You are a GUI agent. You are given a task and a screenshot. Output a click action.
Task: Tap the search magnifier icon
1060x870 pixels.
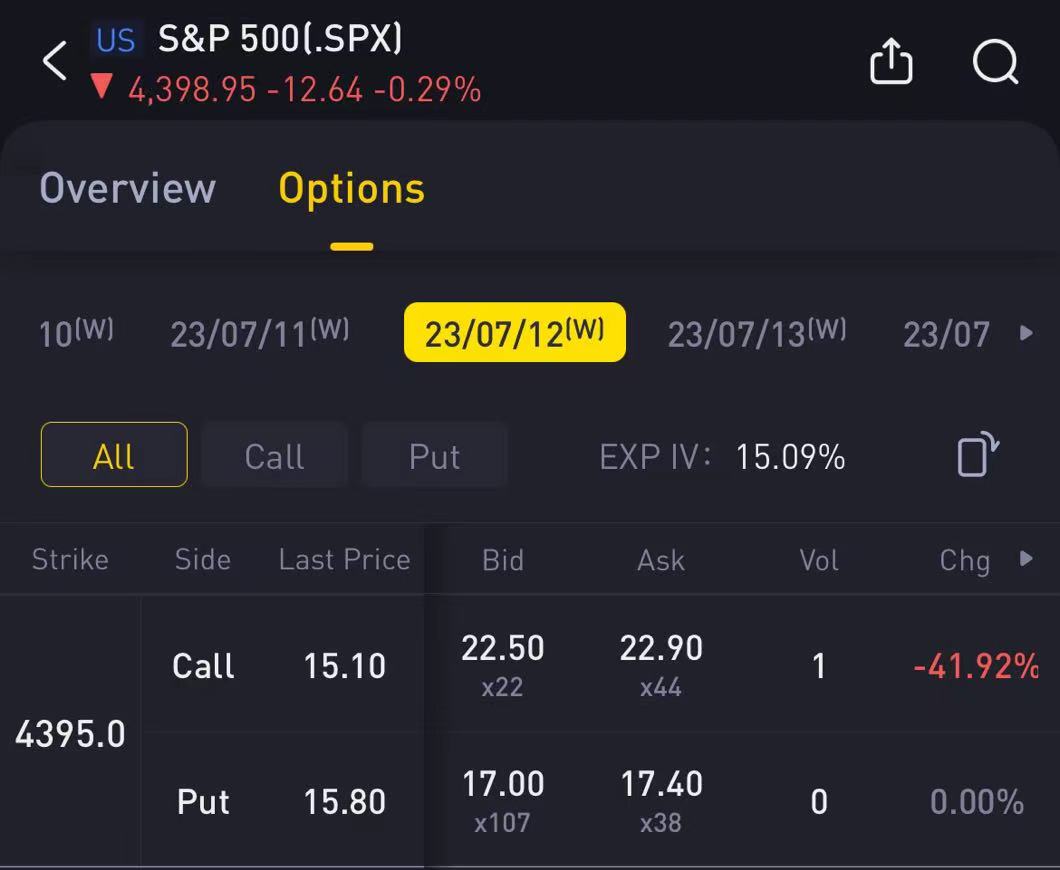[x=995, y=63]
